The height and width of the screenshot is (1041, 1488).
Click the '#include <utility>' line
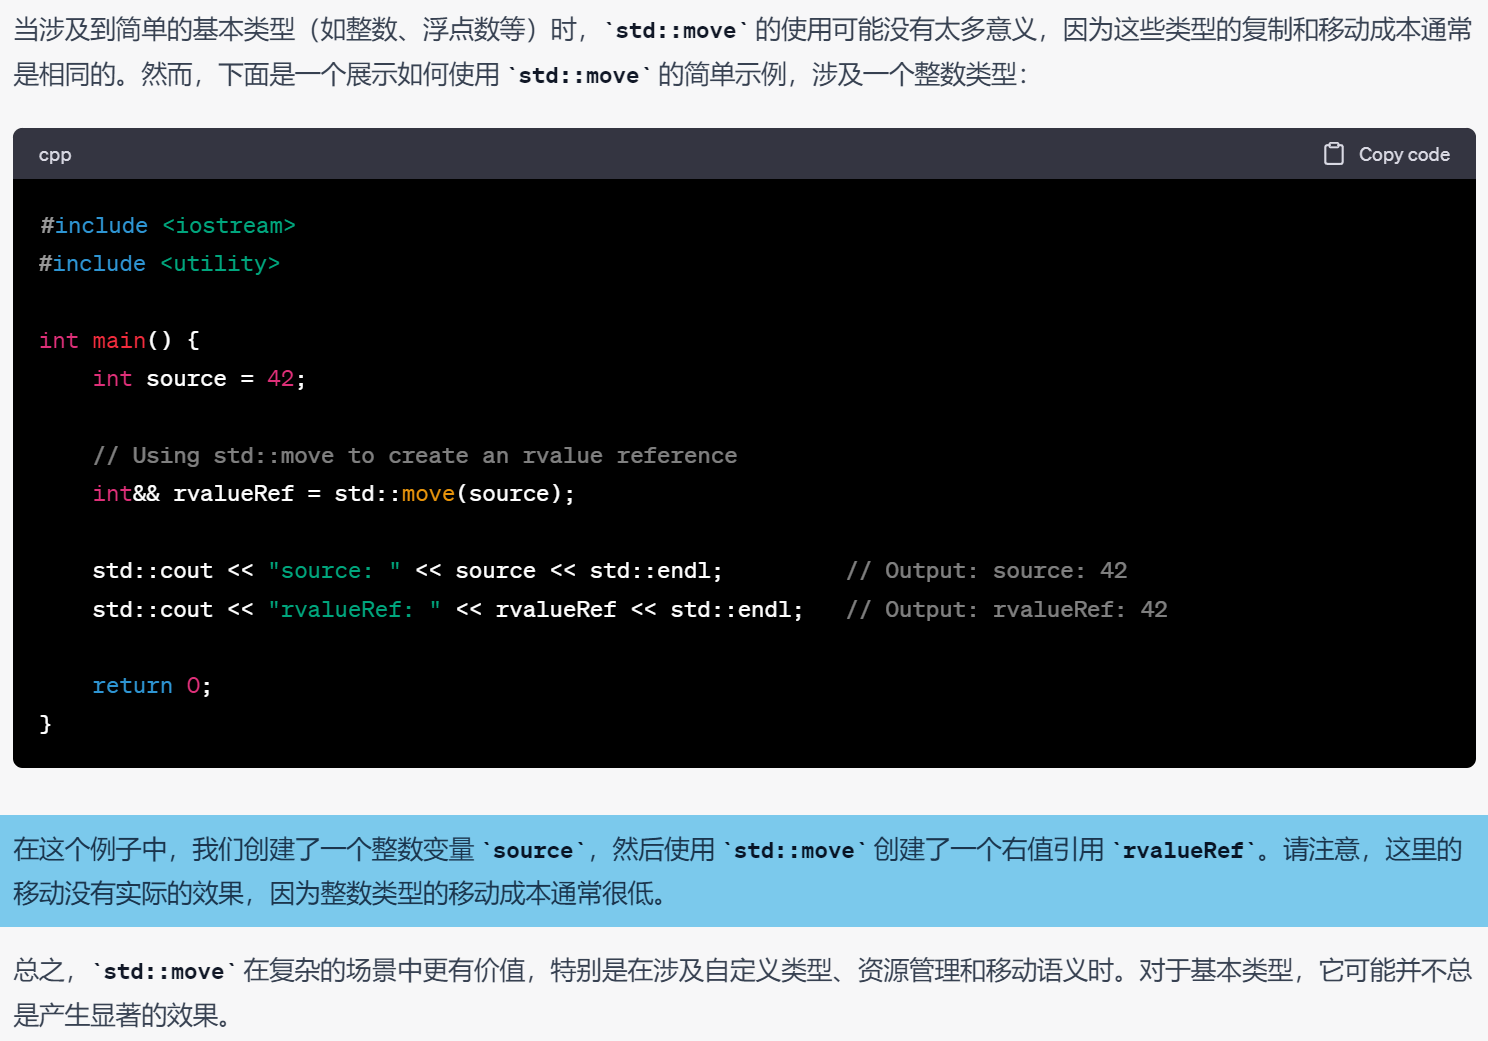[x=160, y=264]
